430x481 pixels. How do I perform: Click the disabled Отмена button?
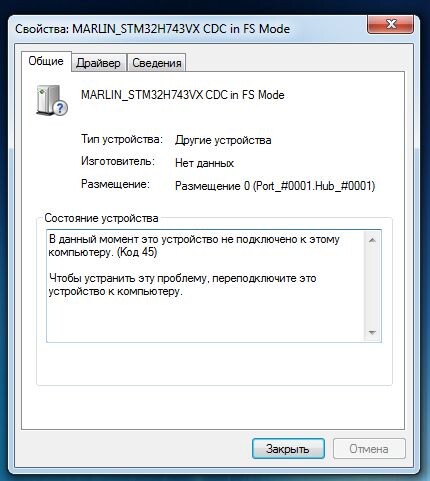click(x=369, y=449)
